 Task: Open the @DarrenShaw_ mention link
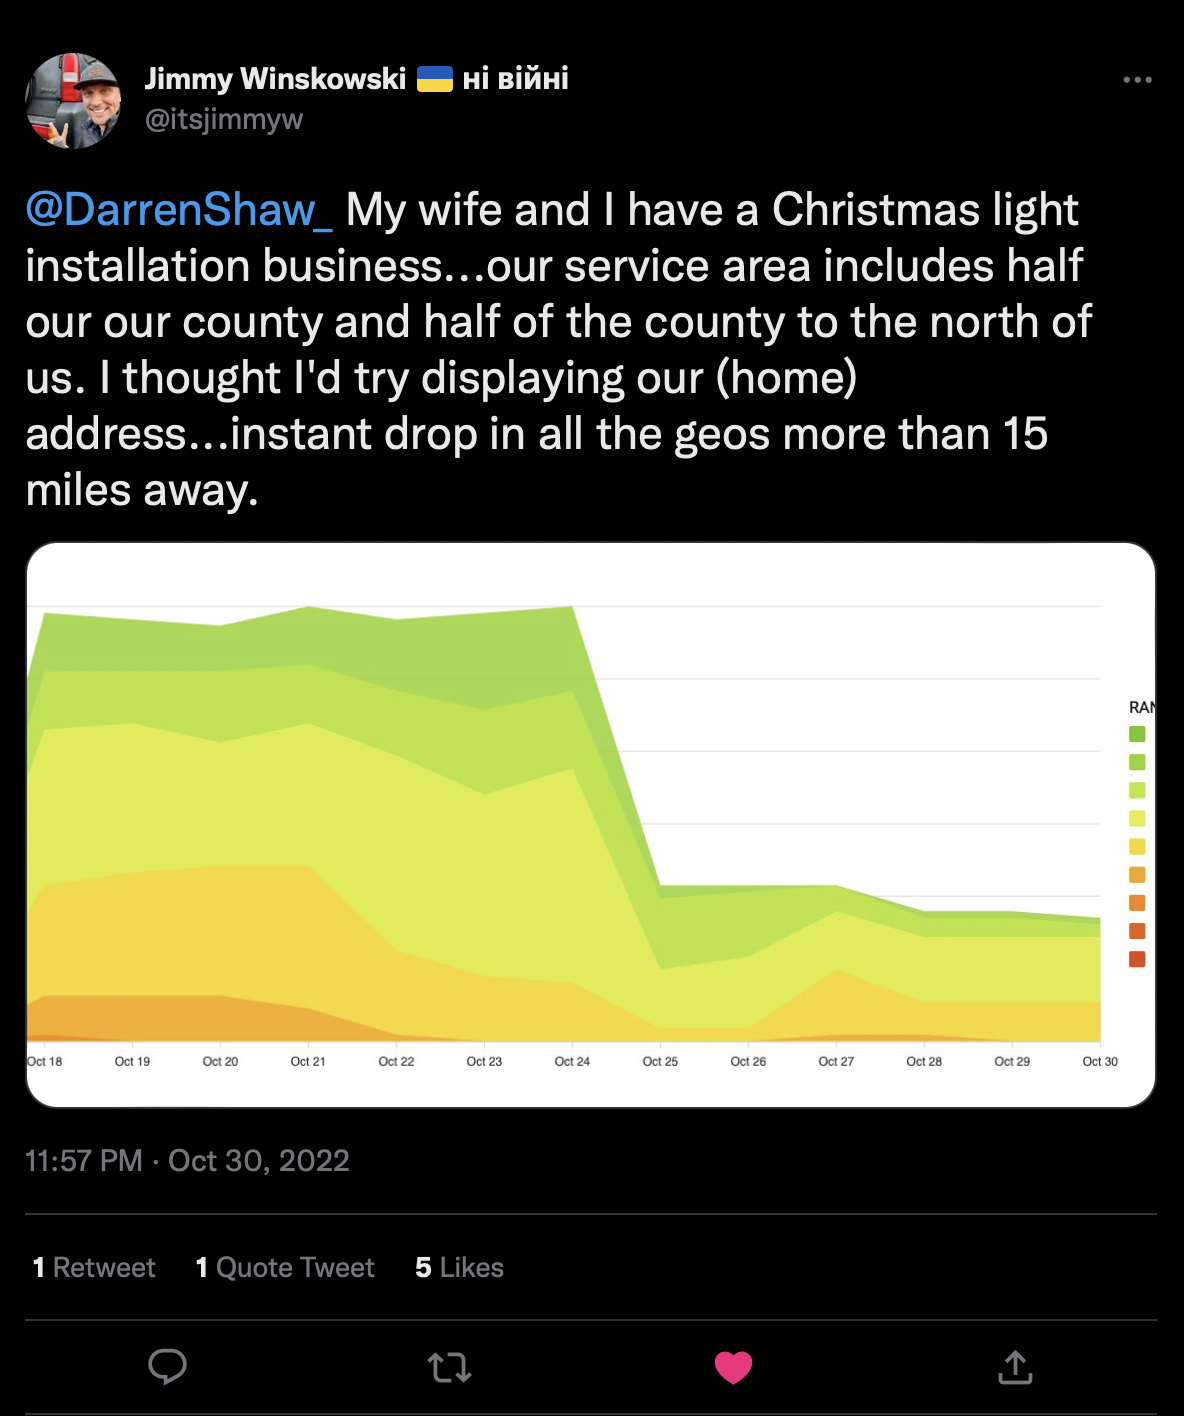click(179, 210)
